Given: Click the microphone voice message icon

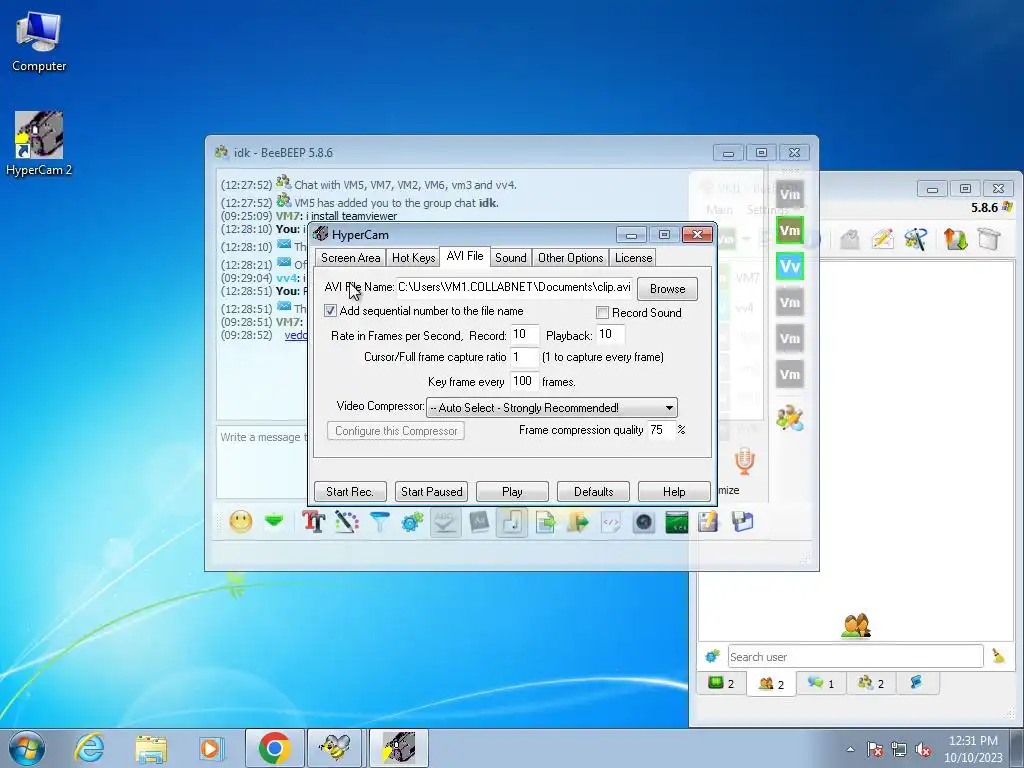Looking at the screenshot, I should [x=744, y=461].
